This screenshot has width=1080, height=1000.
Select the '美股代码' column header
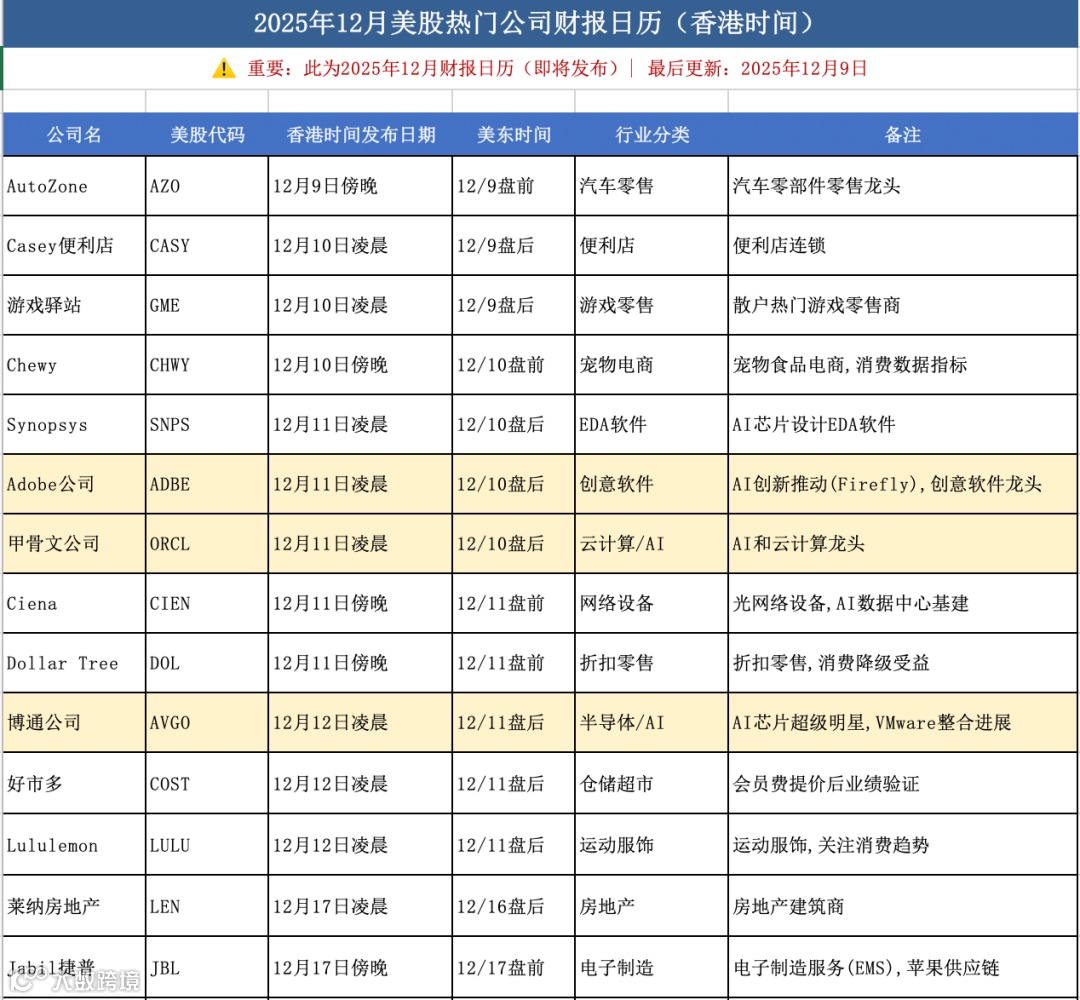pos(207,134)
